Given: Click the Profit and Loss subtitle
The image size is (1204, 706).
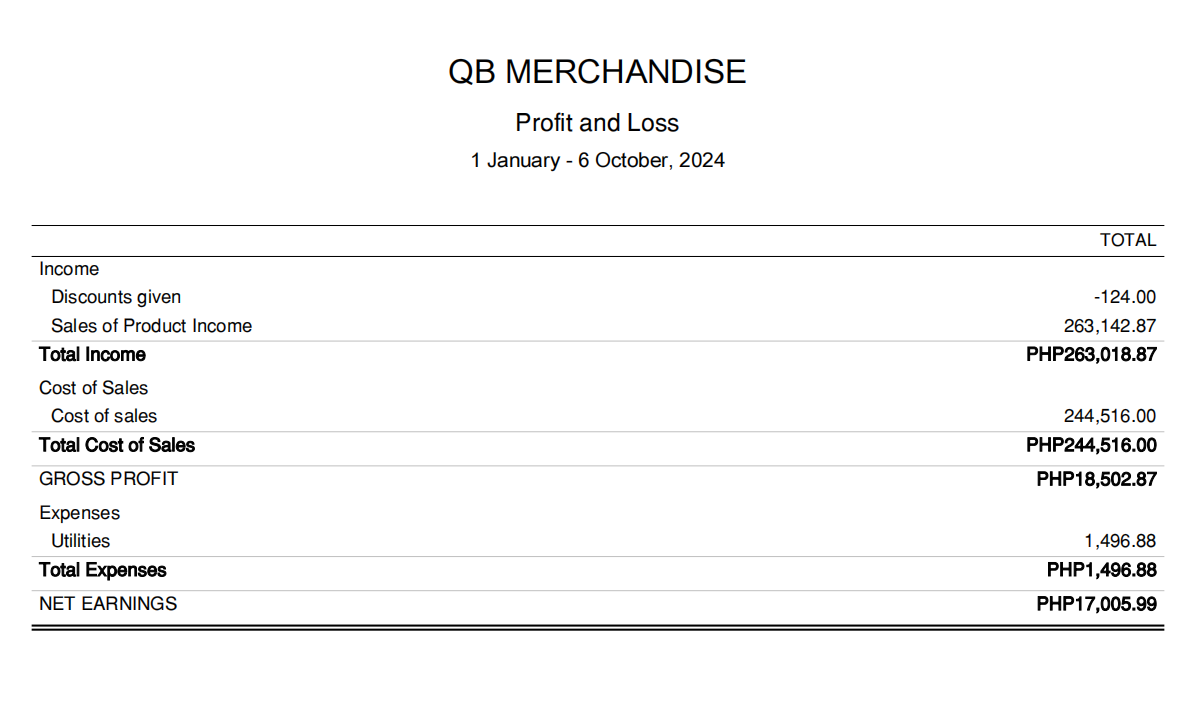Looking at the screenshot, I should coord(597,123).
